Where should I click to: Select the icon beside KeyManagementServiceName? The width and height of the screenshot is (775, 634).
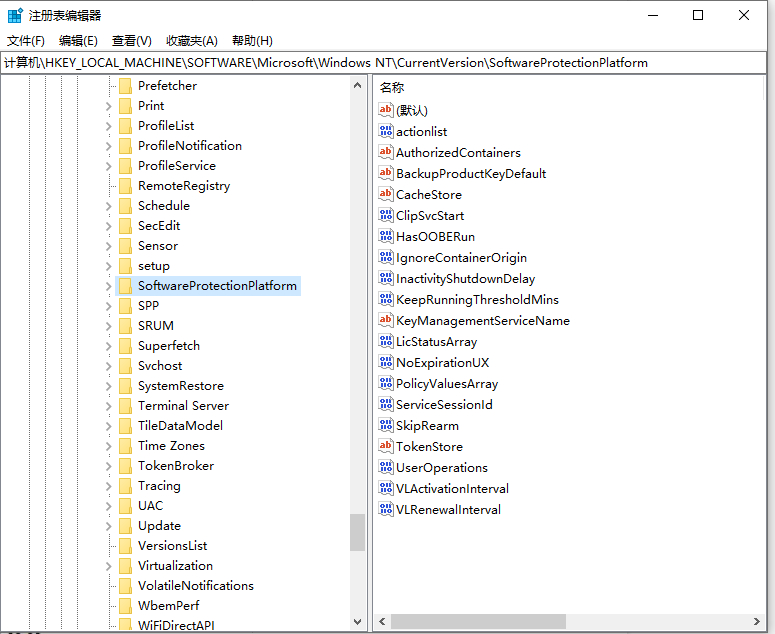coord(386,320)
